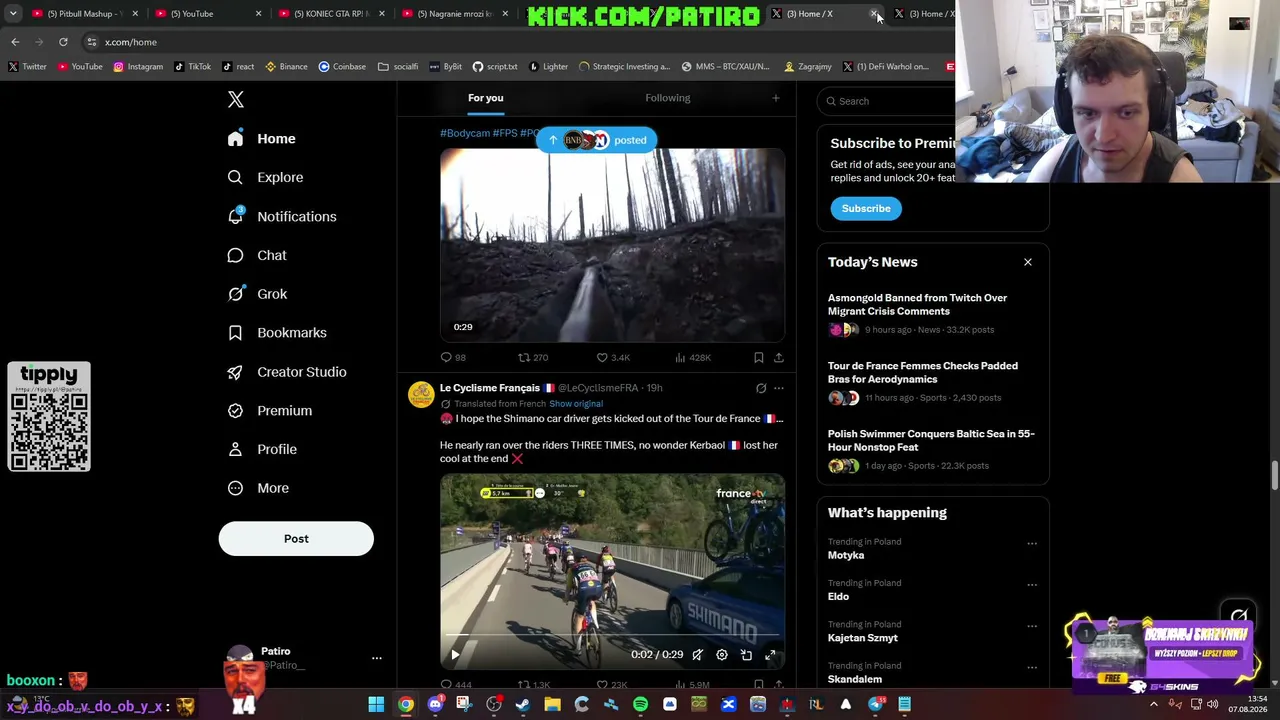The image size is (1280, 720).
Task: Open Premium in the sidebar
Action: [x=270, y=411]
